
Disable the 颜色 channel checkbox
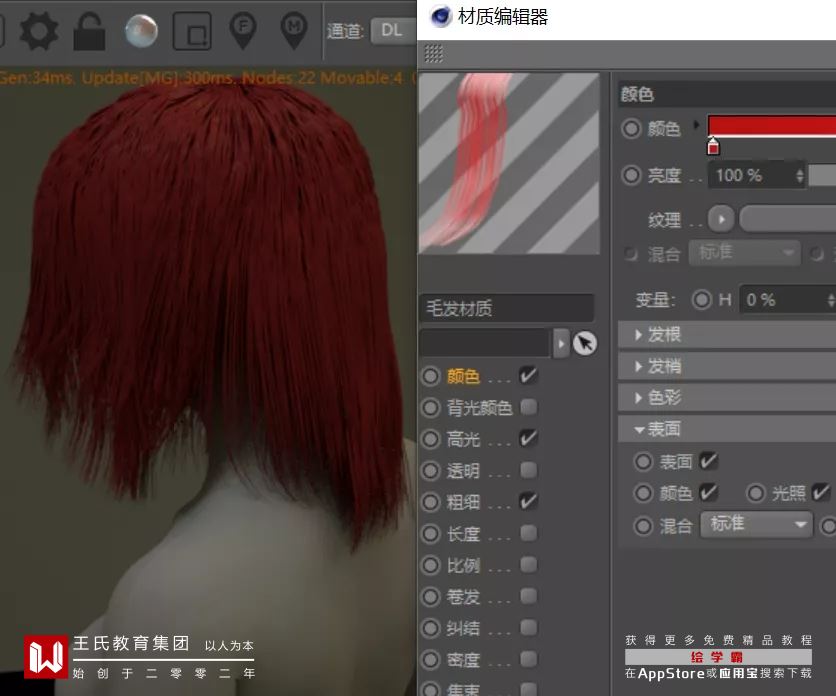point(528,375)
